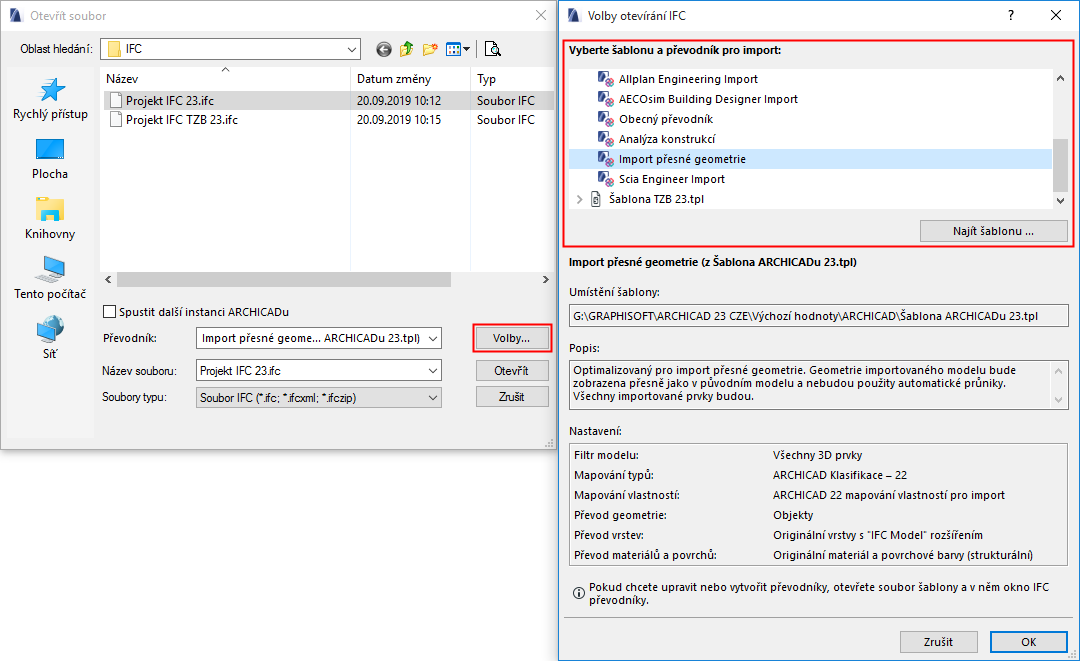Click the Otevřít button

(x=512, y=370)
